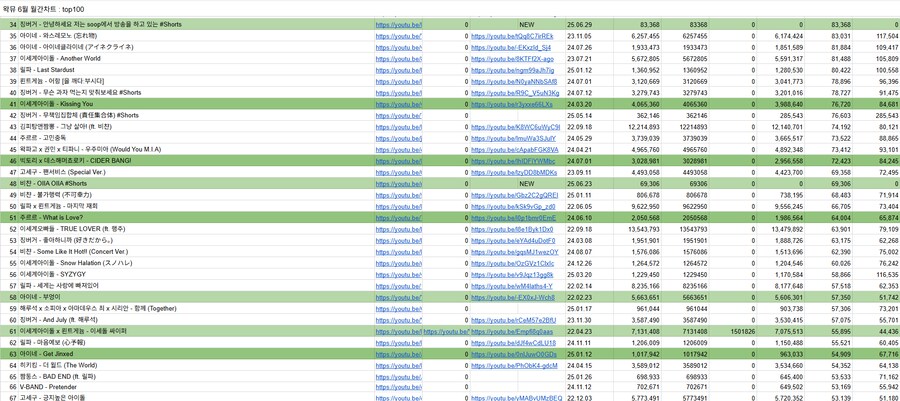
Task: Select value cell '7,075,513'
Action: point(781,331)
